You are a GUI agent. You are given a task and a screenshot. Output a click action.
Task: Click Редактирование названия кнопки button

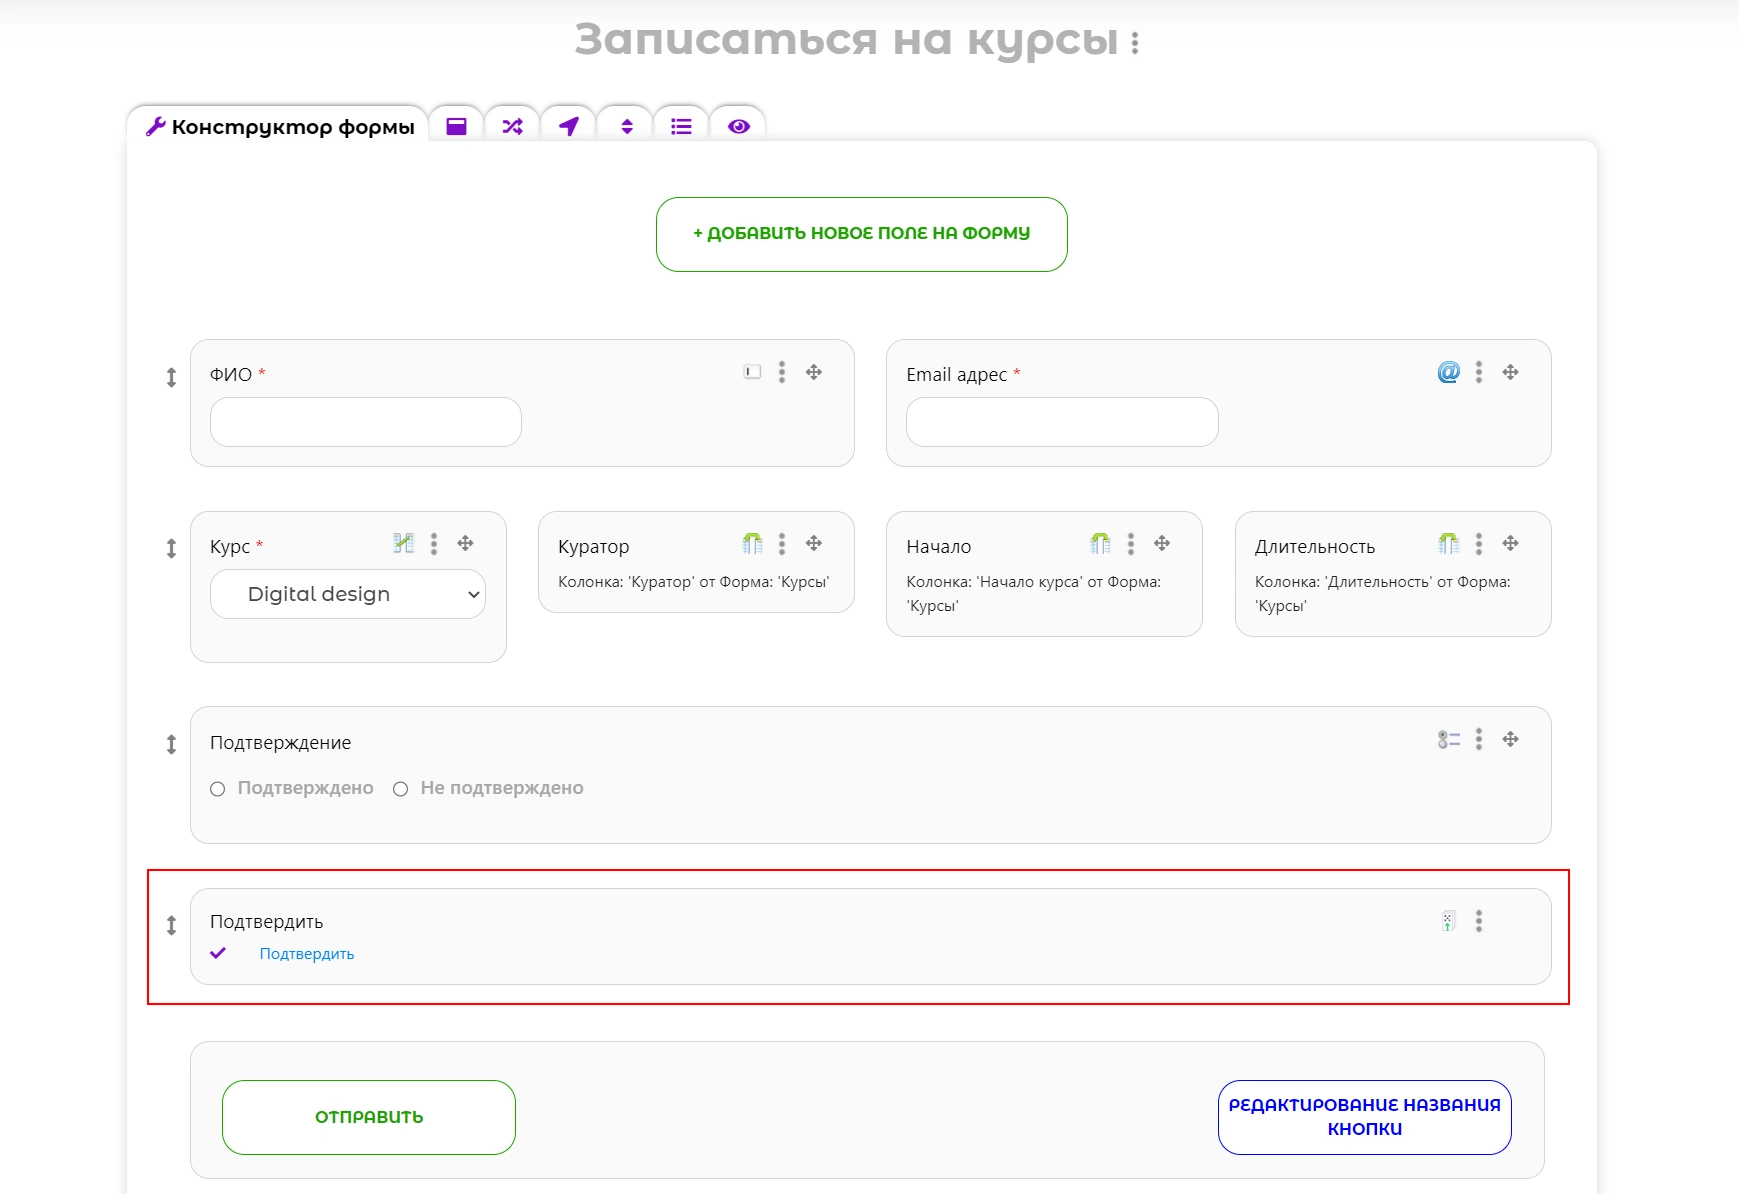click(x=1364, y=1117)
